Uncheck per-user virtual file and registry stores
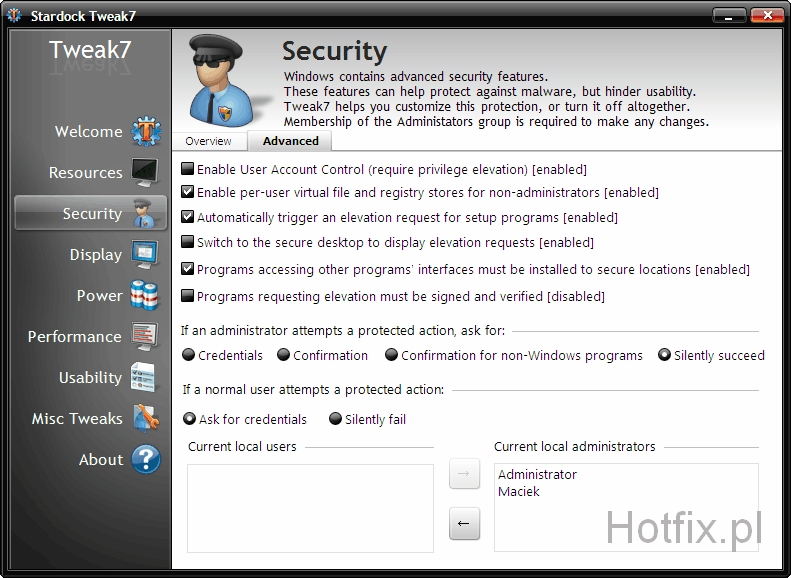 coord(187,192)
